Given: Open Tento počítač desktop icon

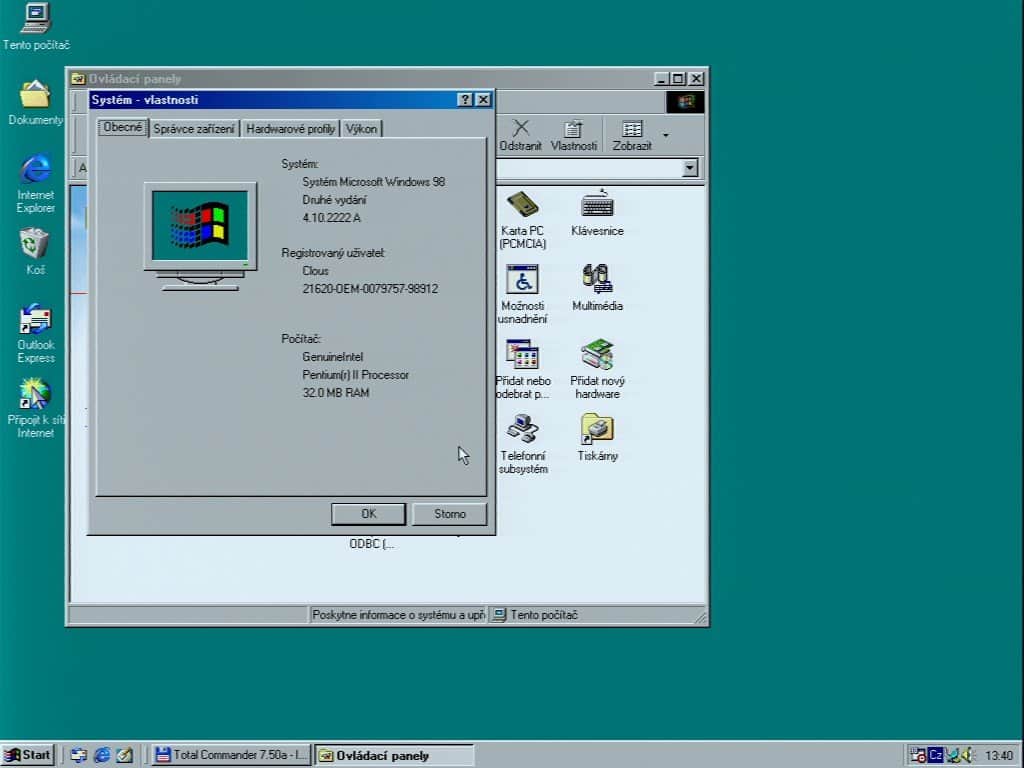Looking at the screenshot, I should point(36,26).
